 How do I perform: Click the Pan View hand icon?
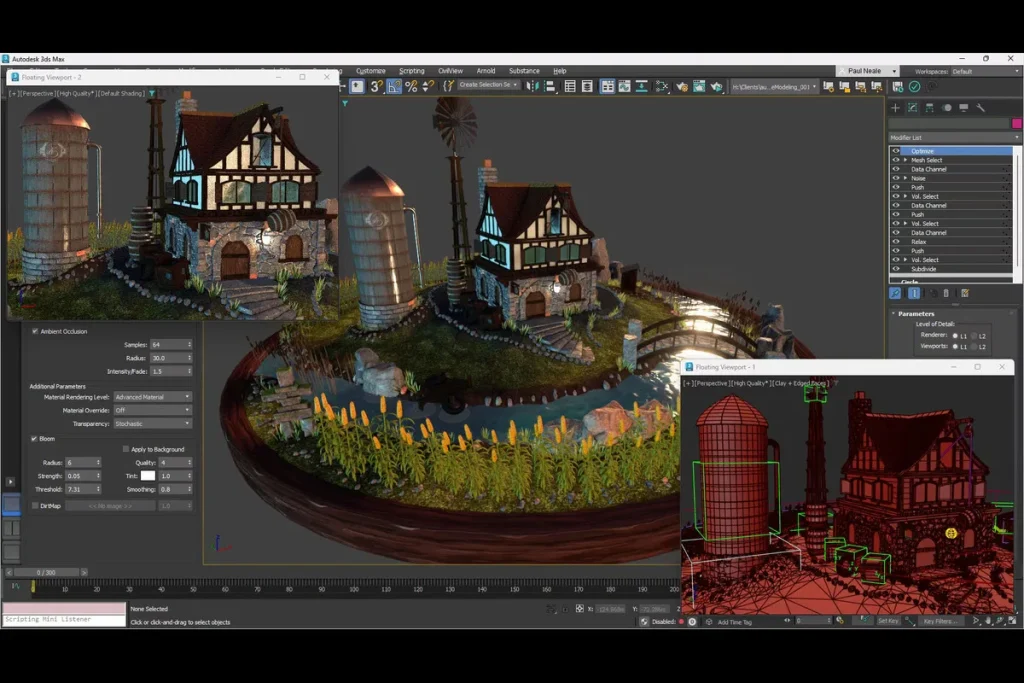click(988, 621)
